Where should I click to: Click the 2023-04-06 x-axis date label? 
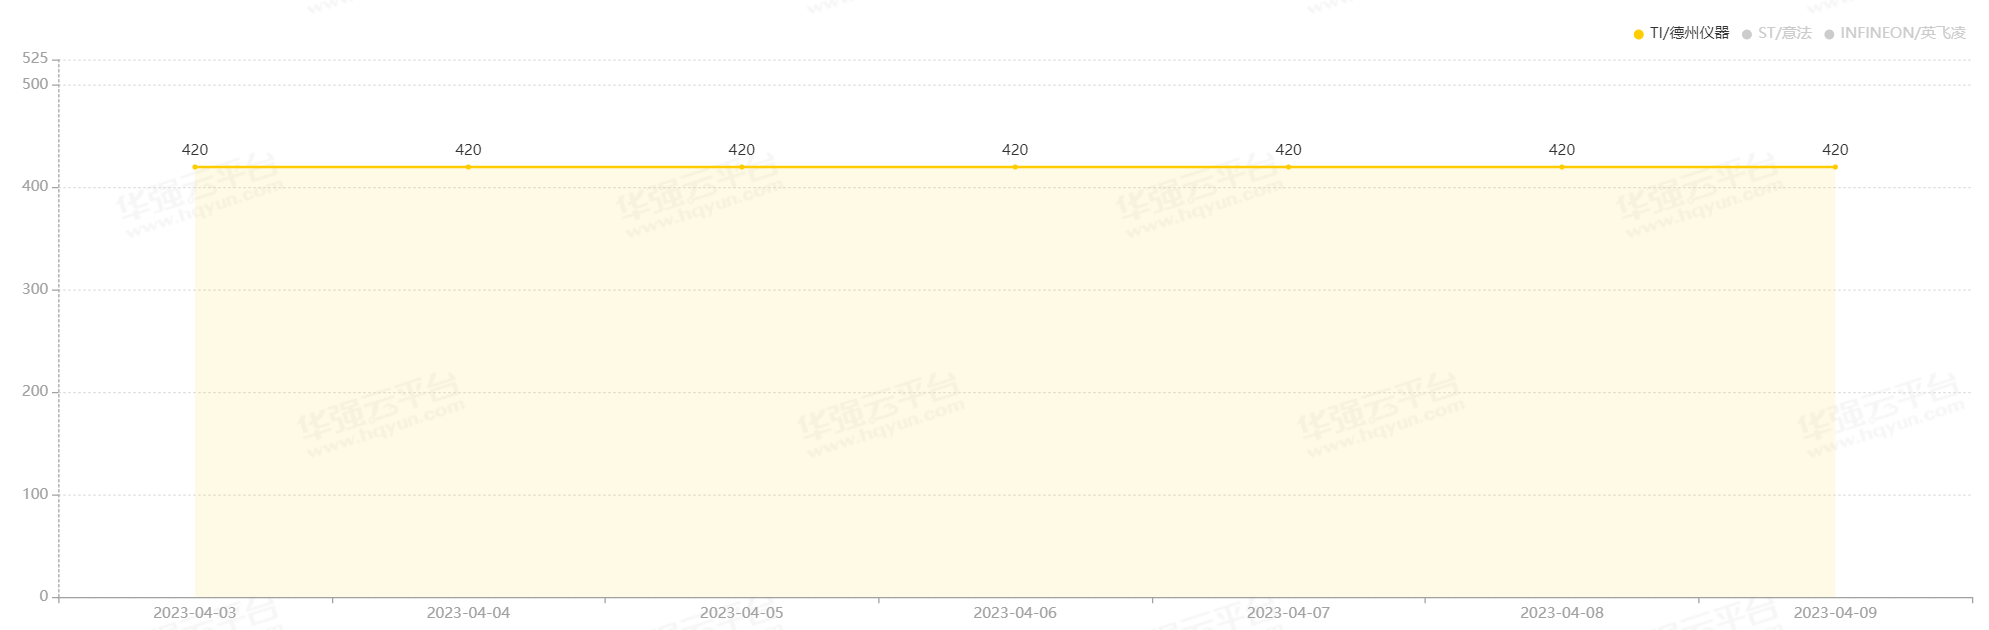[1015, 613]
